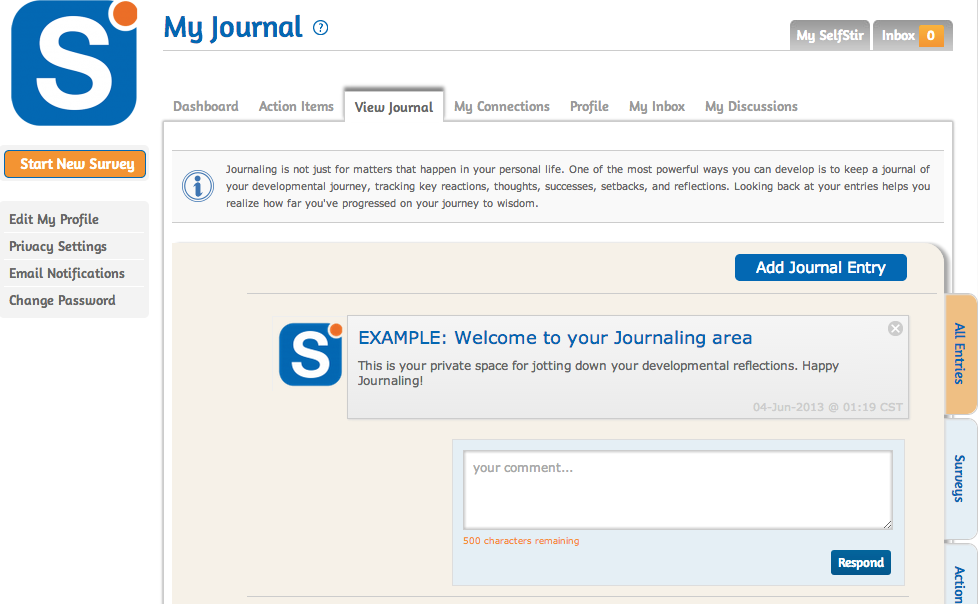Open Edit My Profile link

54,219
